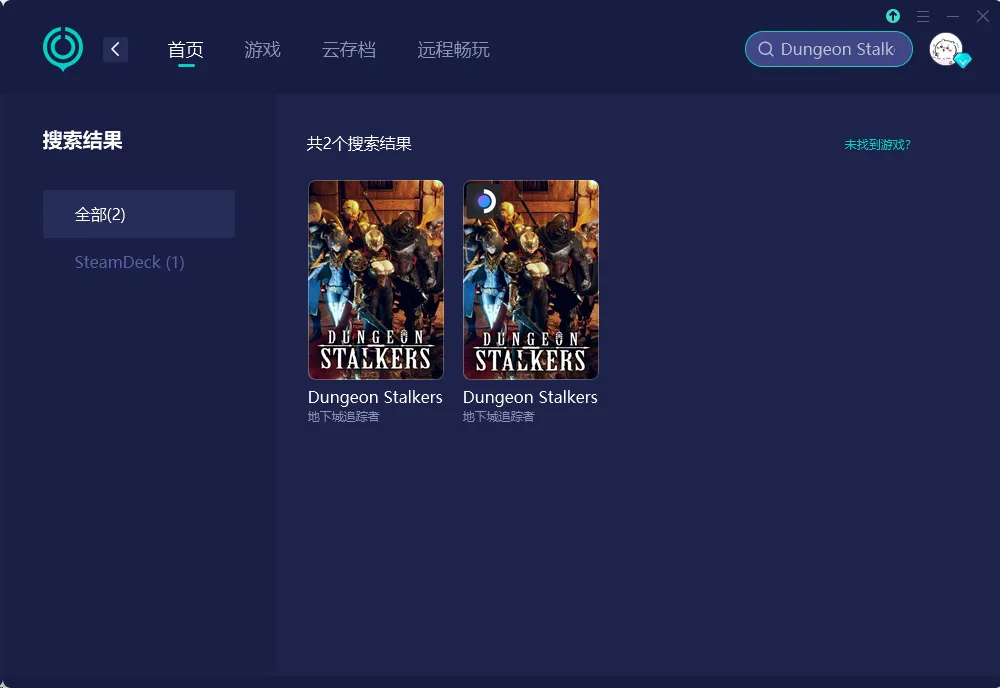
Task: Open the 远程畅玩 tab
Action: pos(453,50)
